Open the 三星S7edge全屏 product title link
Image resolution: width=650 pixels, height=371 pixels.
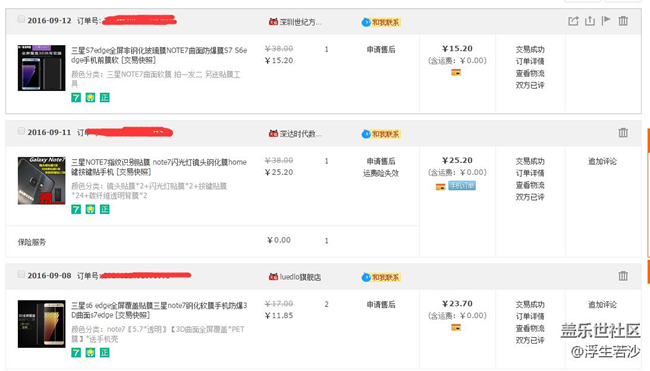pos(159,55)
